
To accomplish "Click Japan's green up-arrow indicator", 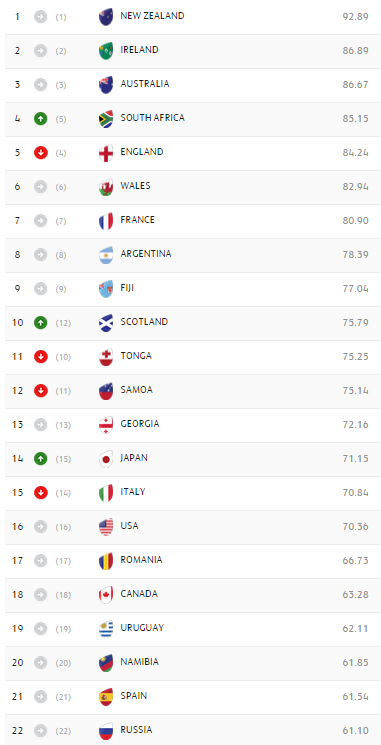I will coord(41,459).
